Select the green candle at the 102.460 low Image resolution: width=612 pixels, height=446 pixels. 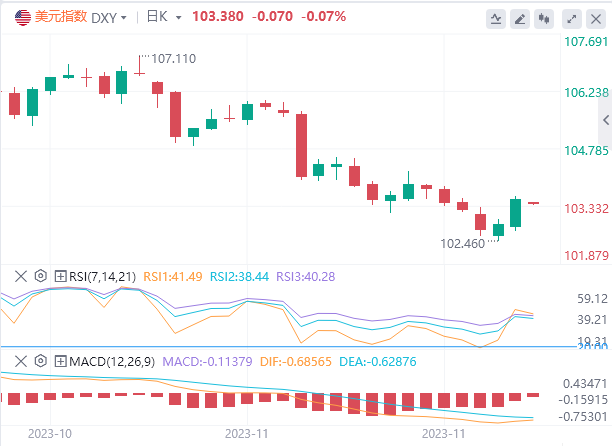498,230
